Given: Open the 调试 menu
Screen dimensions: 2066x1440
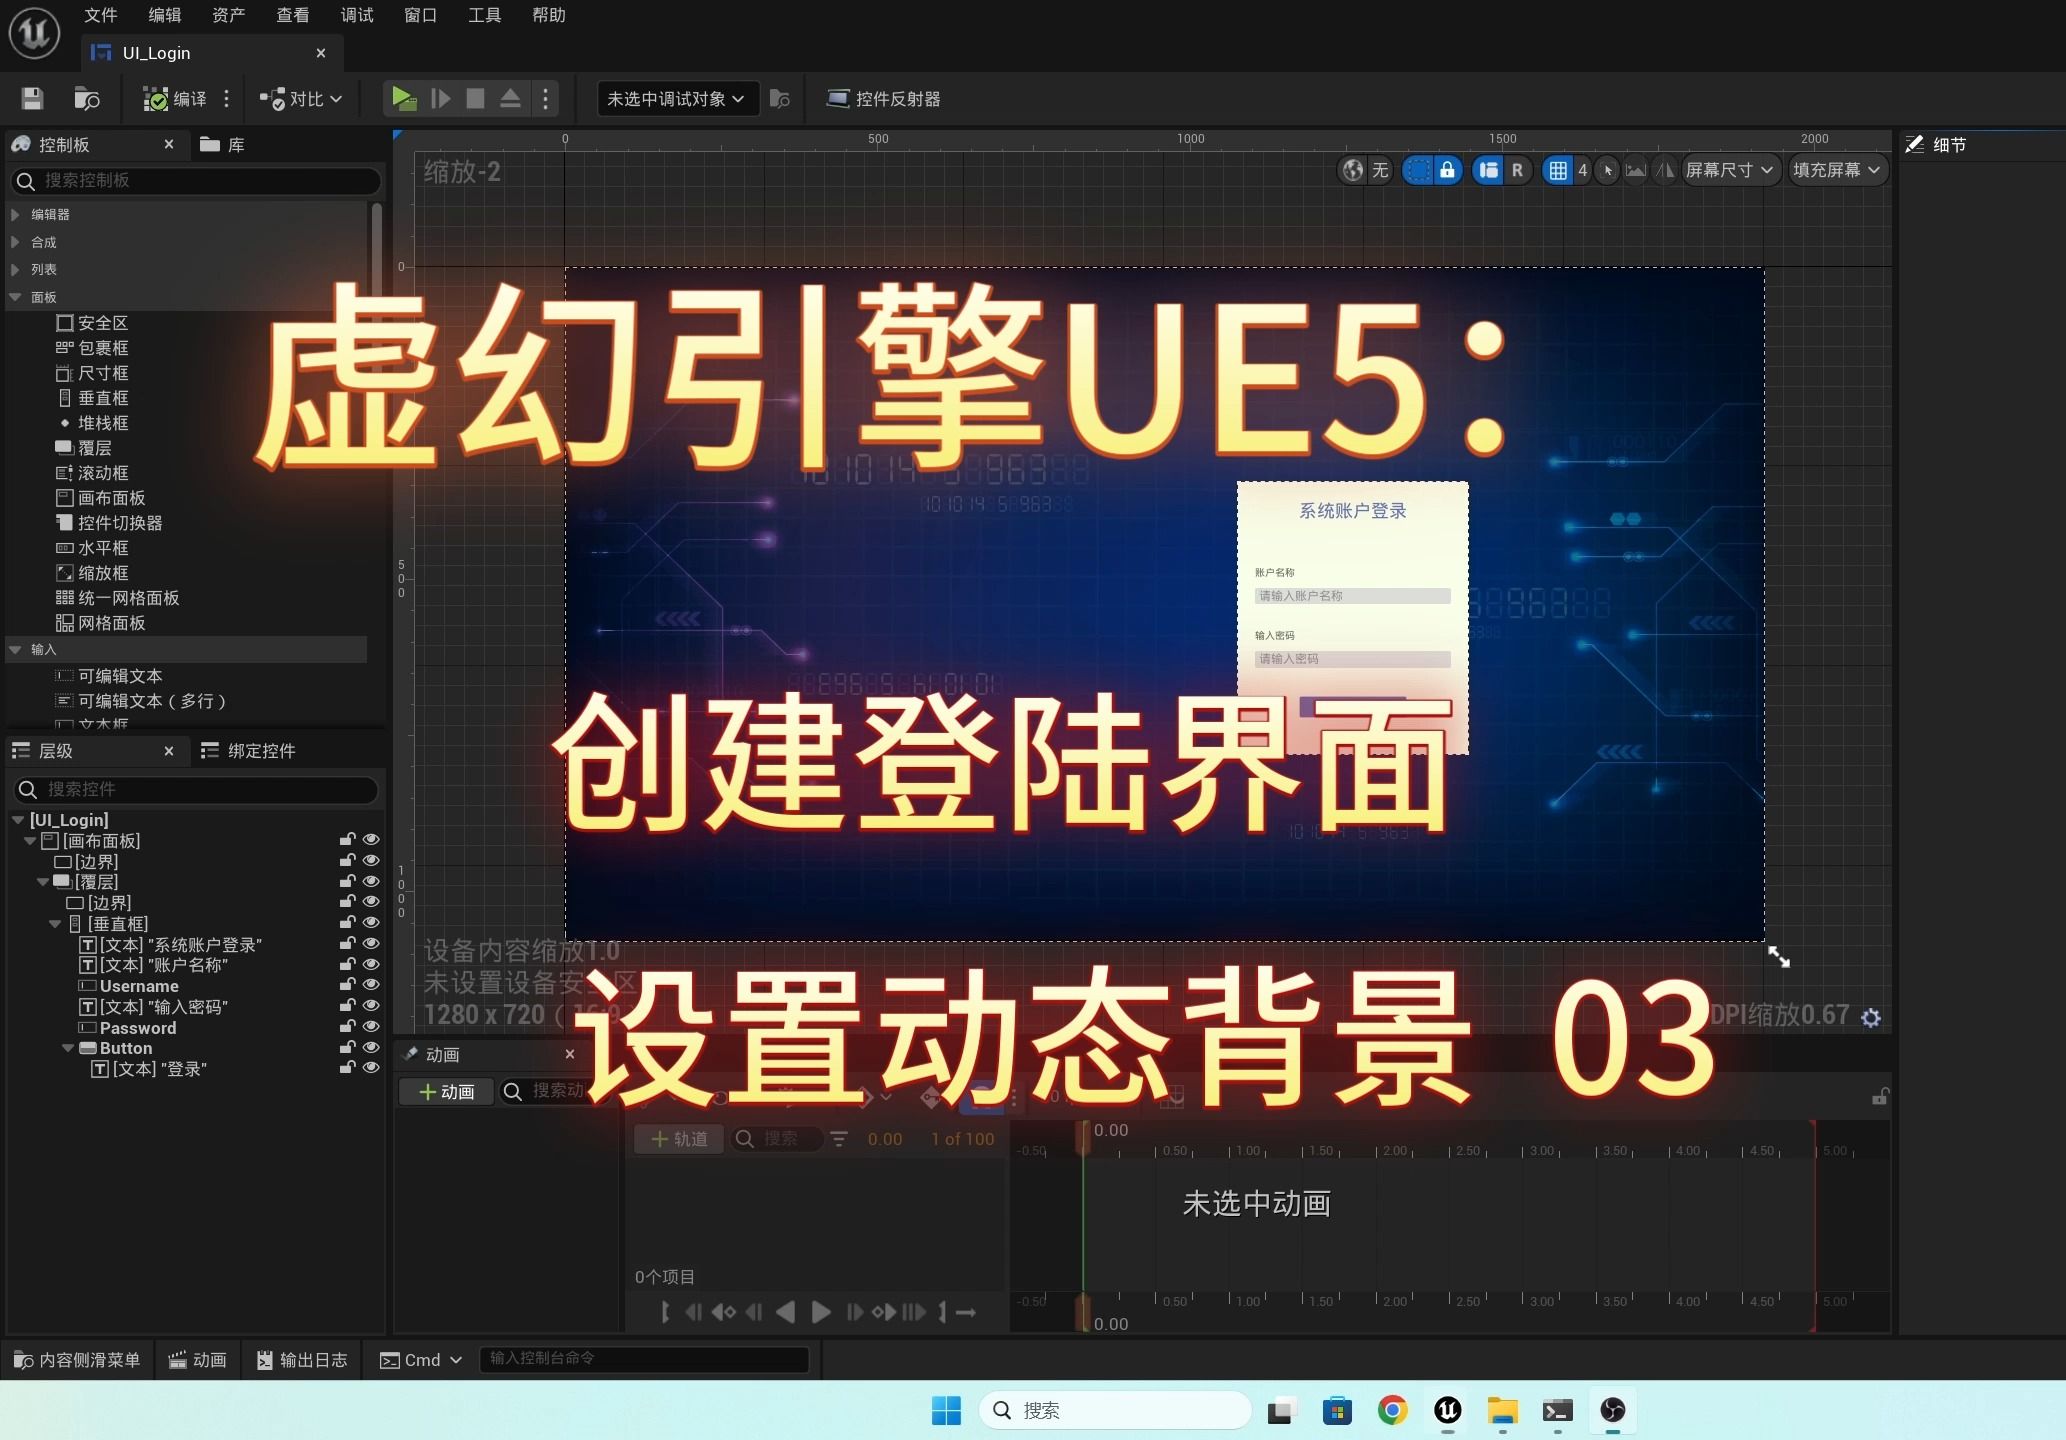Looking at the screenshot, I should click(356, 15).
